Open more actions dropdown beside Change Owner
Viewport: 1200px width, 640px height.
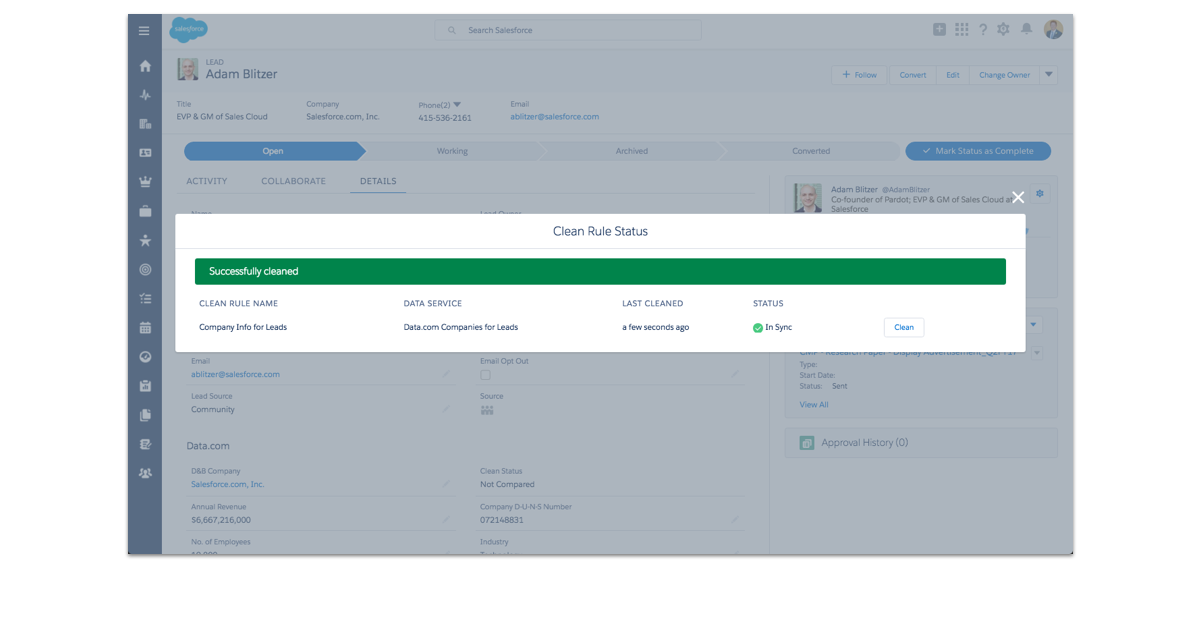[x=1049, y=75]
